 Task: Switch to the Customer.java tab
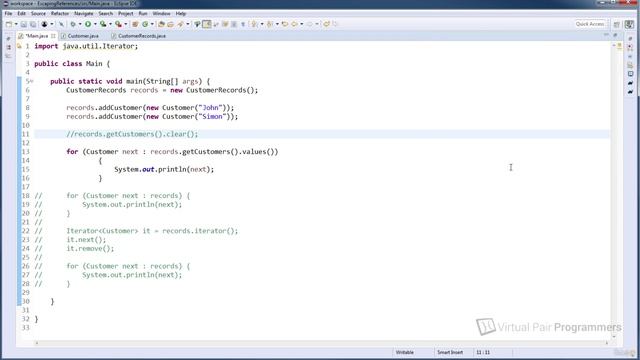pyautogui.click(x=83, y=36)
